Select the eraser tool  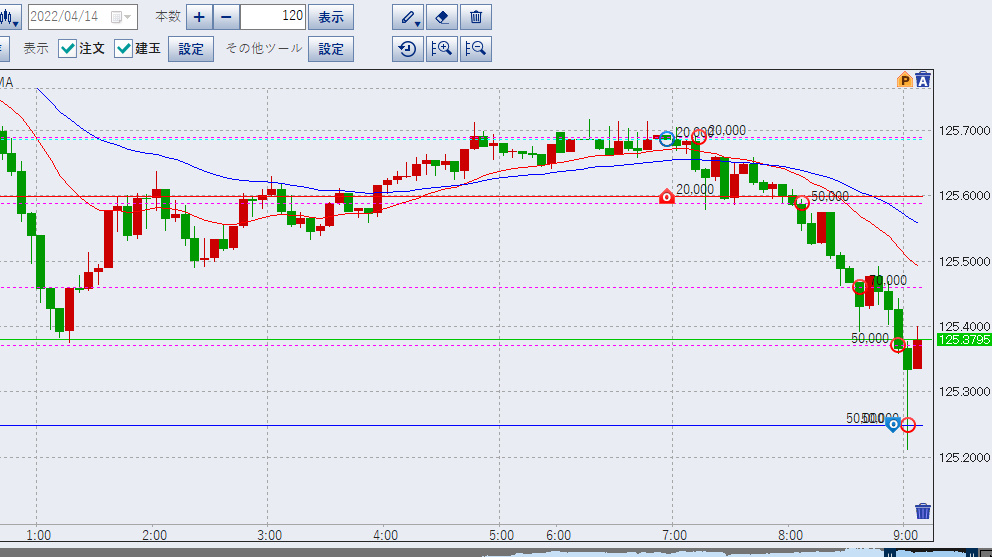[442, 17]
